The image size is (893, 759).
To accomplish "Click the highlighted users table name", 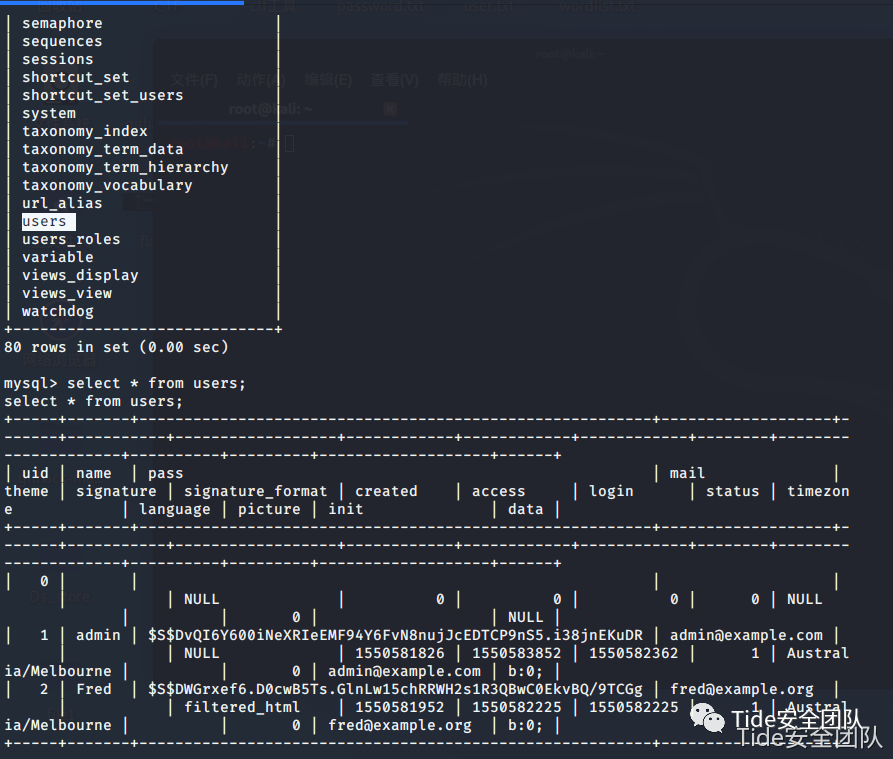I will (45, 221).
